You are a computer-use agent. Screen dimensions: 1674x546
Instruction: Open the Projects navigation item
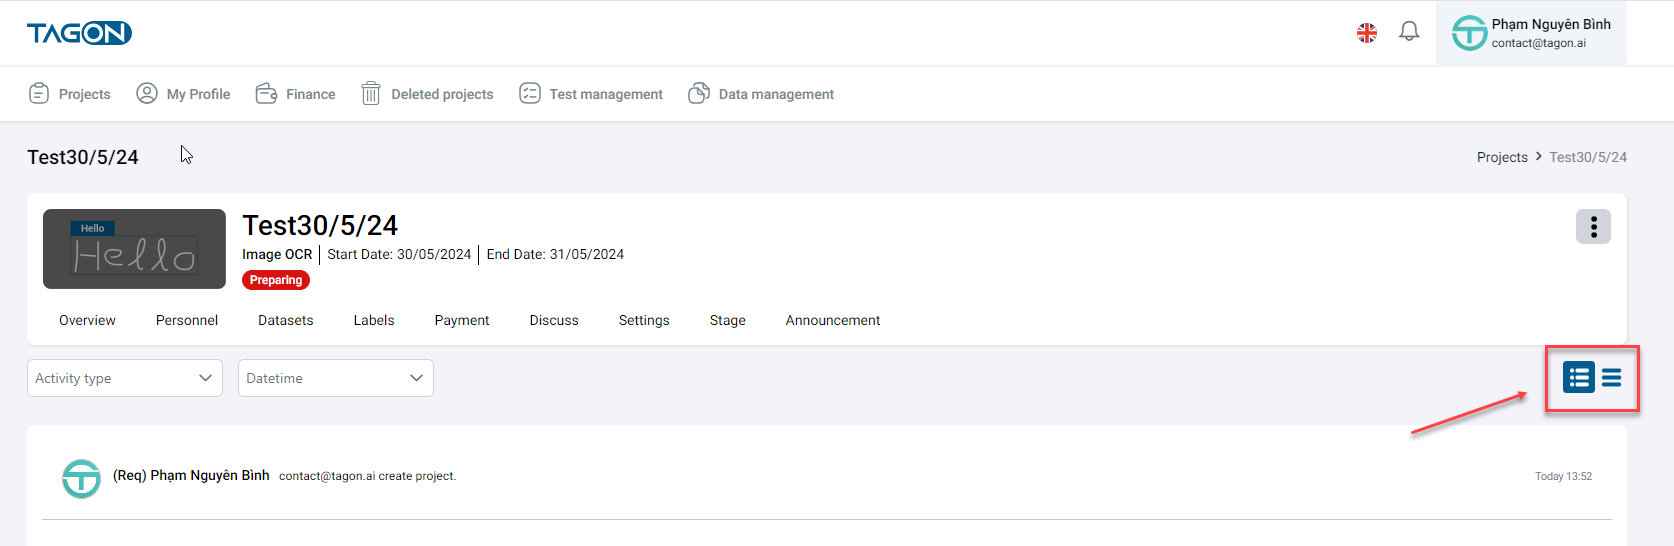click(70, 94)
